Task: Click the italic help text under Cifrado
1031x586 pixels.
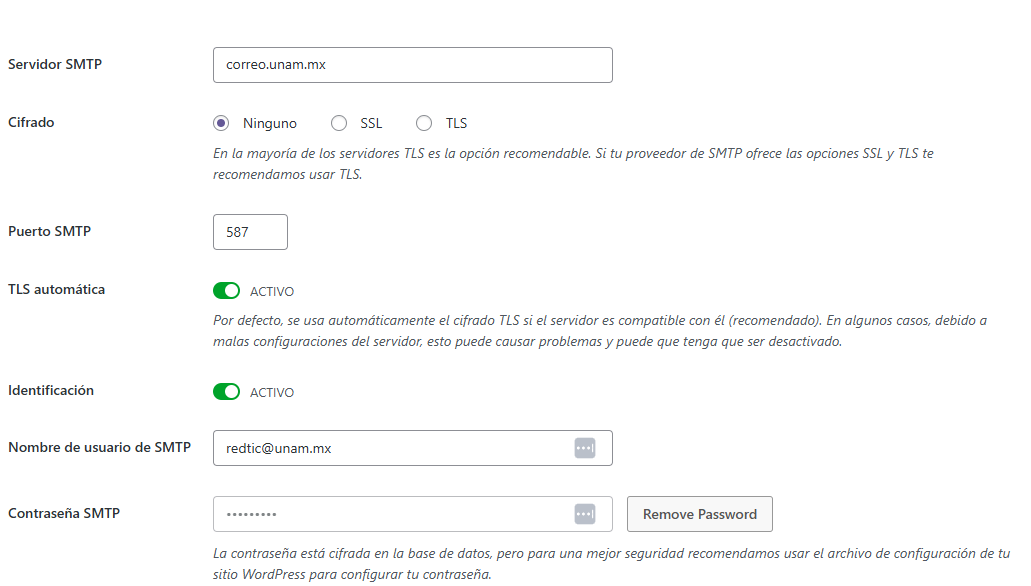Action: pos(573,164)
